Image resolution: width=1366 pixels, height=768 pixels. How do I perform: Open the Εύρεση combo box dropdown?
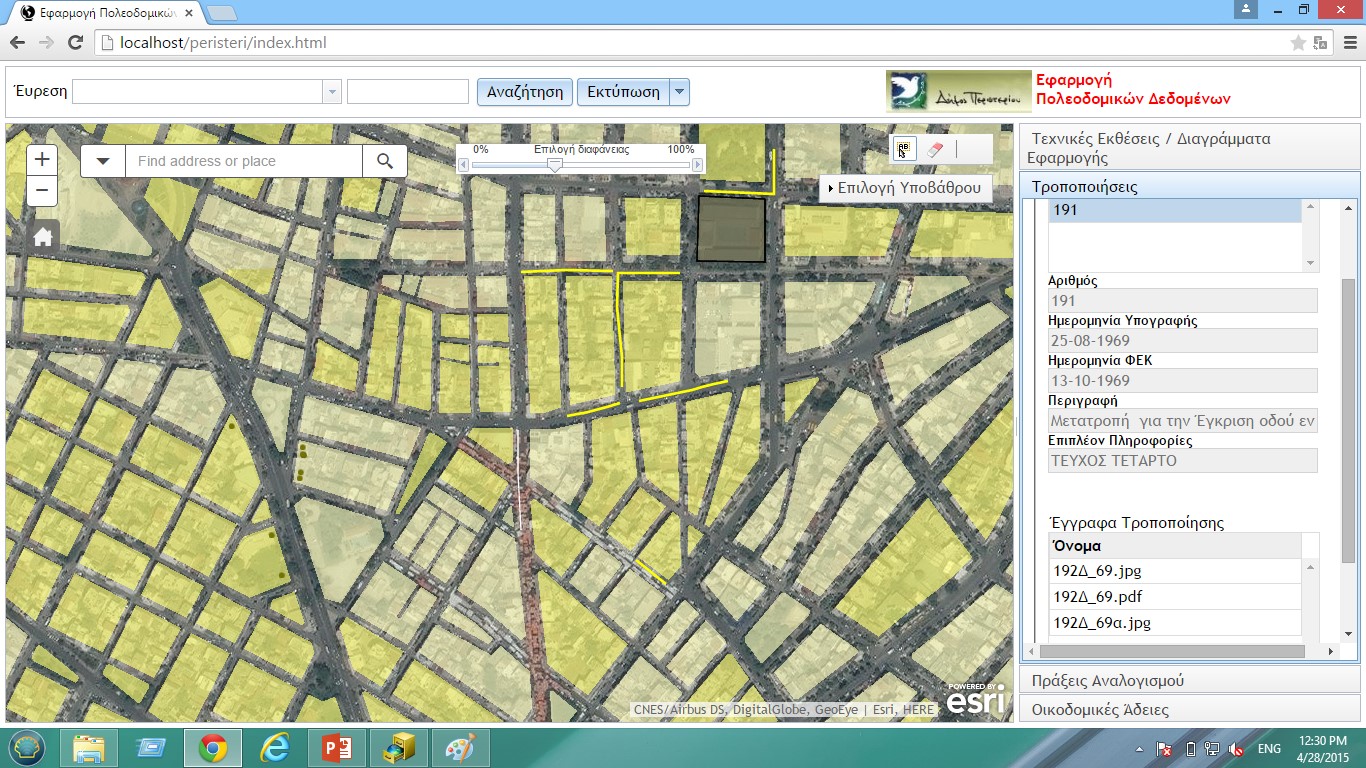[x=332, y=92]
